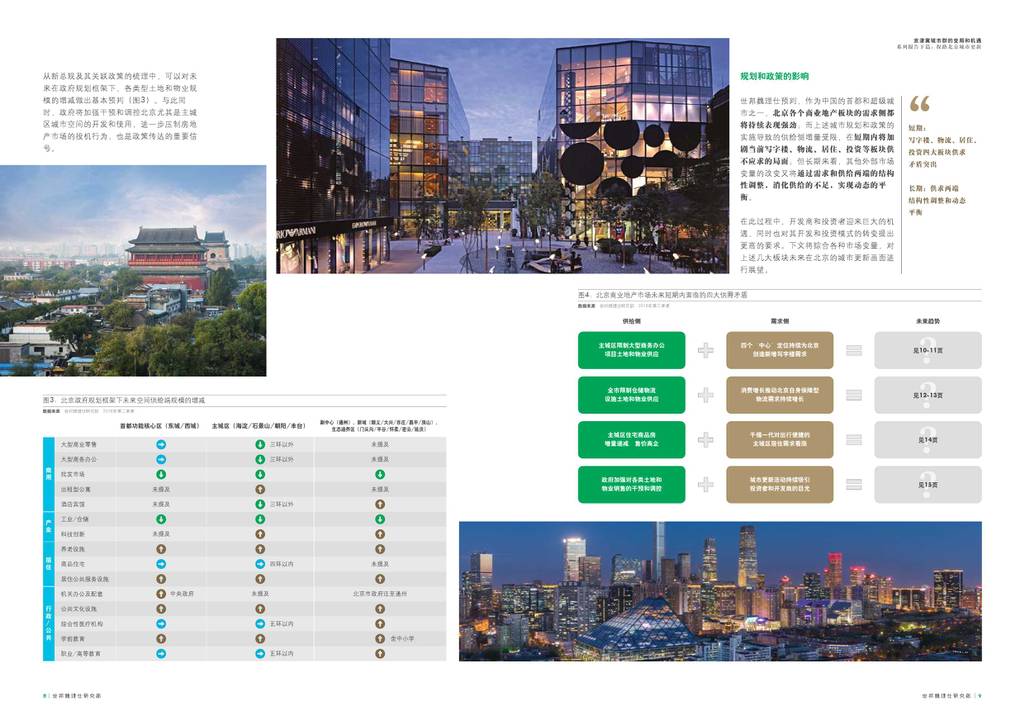Click the blue right arrow in 大型商业零售 row
Screen dimensions: 1024x725
[161, 444]
